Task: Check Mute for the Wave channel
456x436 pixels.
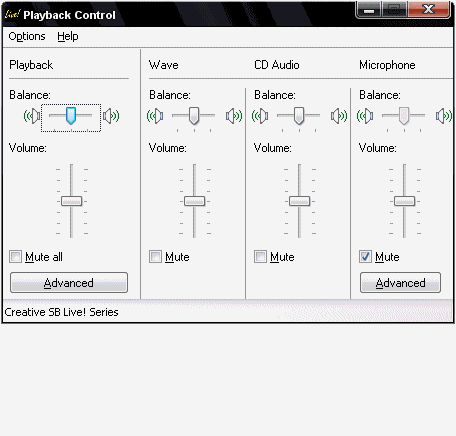Action: pyautogui.click(x=155, y=257)
